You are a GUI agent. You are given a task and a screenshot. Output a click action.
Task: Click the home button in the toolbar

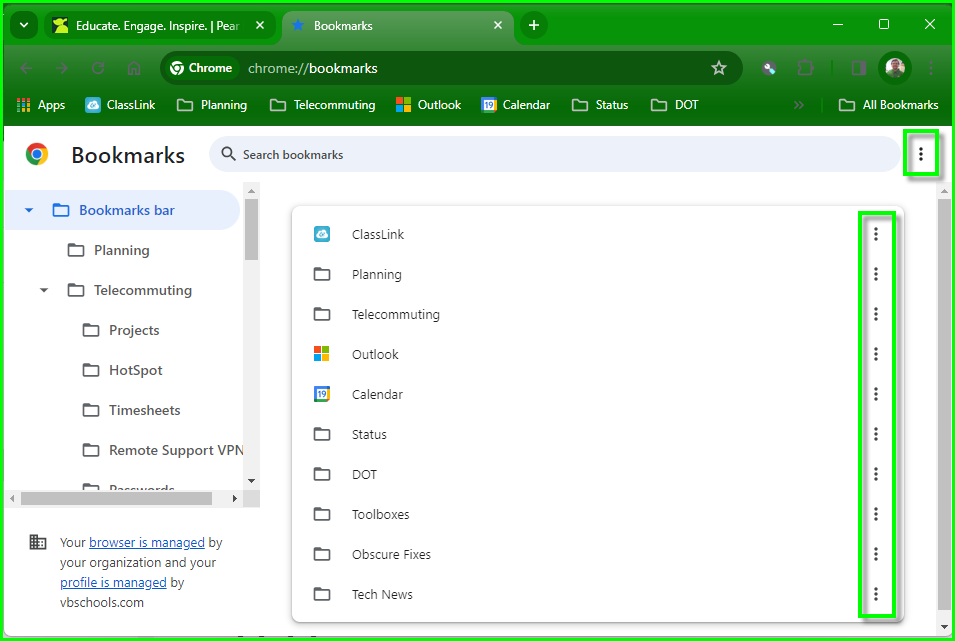pyautogui.click(x=134, y=68)
